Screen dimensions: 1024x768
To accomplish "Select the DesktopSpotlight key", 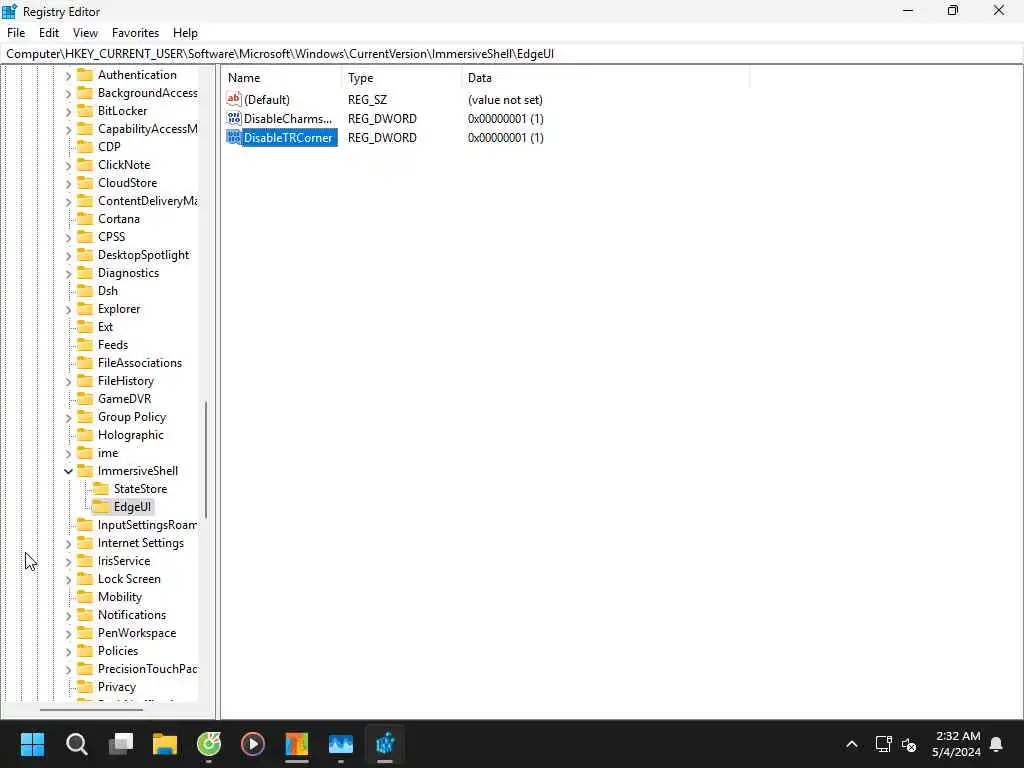I will pos(144,255).
